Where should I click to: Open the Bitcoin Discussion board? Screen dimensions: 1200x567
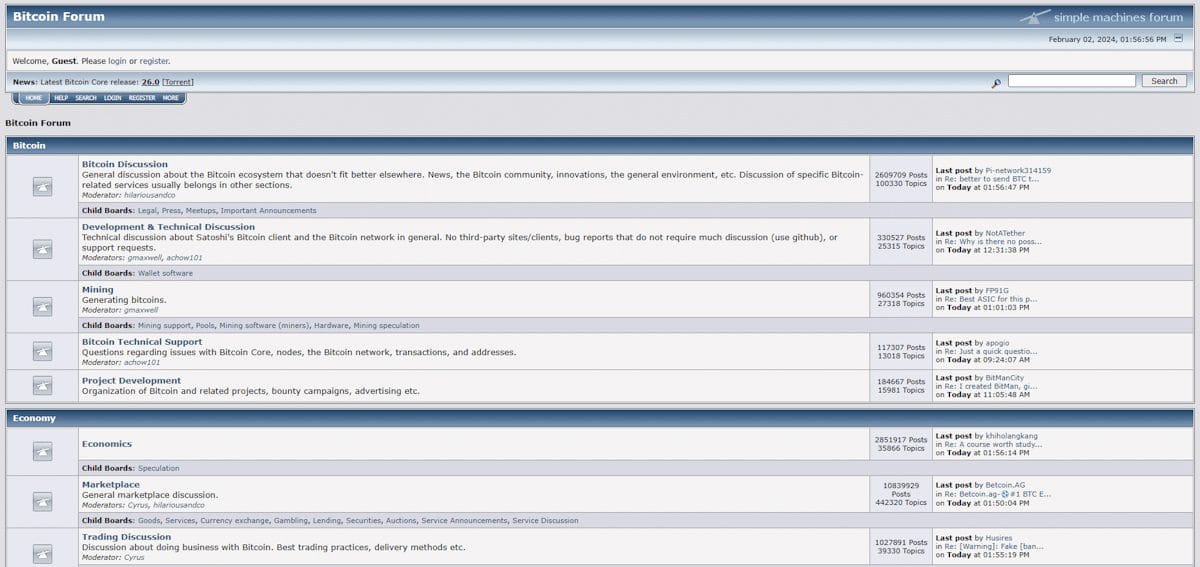click(125, 164)
